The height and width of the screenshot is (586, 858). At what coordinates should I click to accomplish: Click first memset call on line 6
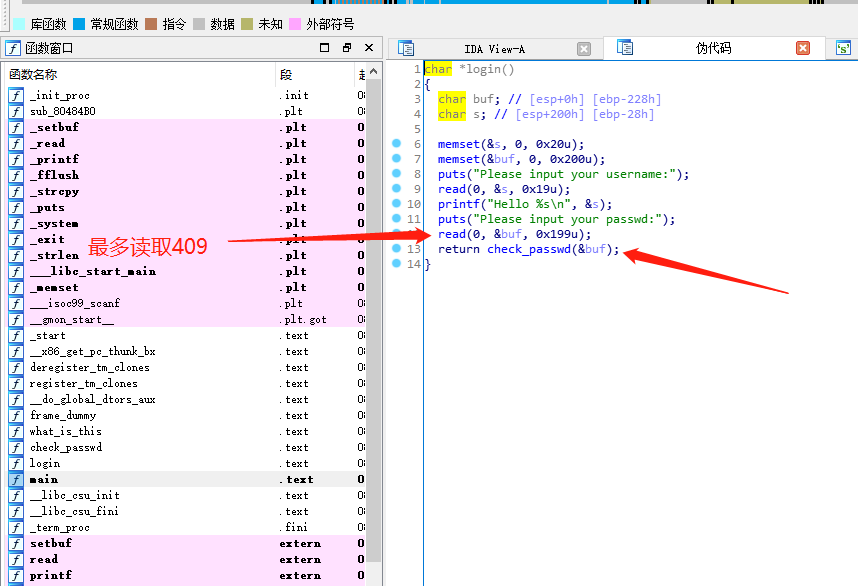point(459,144)
